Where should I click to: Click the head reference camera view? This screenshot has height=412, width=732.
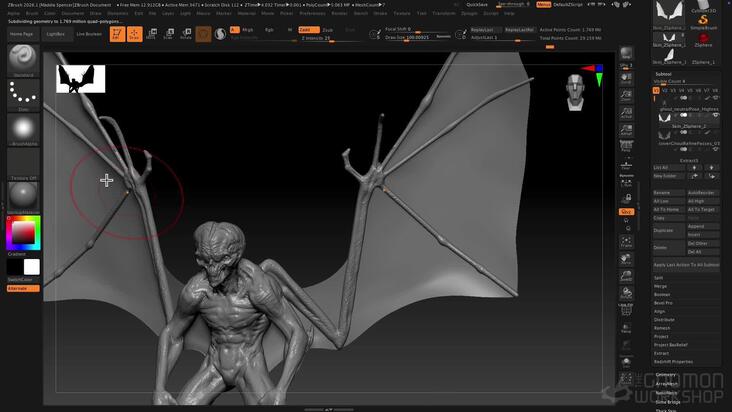click(575, 92)
